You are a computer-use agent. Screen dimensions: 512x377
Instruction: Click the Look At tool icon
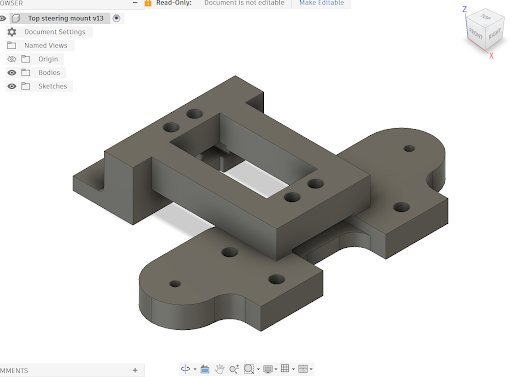click(205, 369)
